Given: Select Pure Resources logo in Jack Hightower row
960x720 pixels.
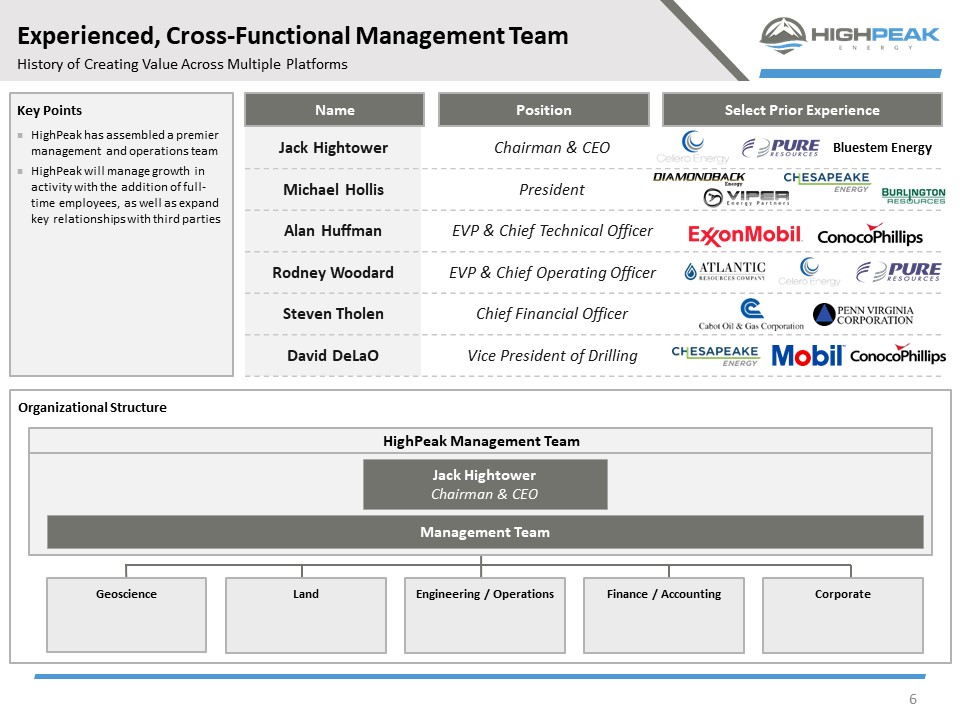Looking at the screenshot, I should tap(781, 148).
